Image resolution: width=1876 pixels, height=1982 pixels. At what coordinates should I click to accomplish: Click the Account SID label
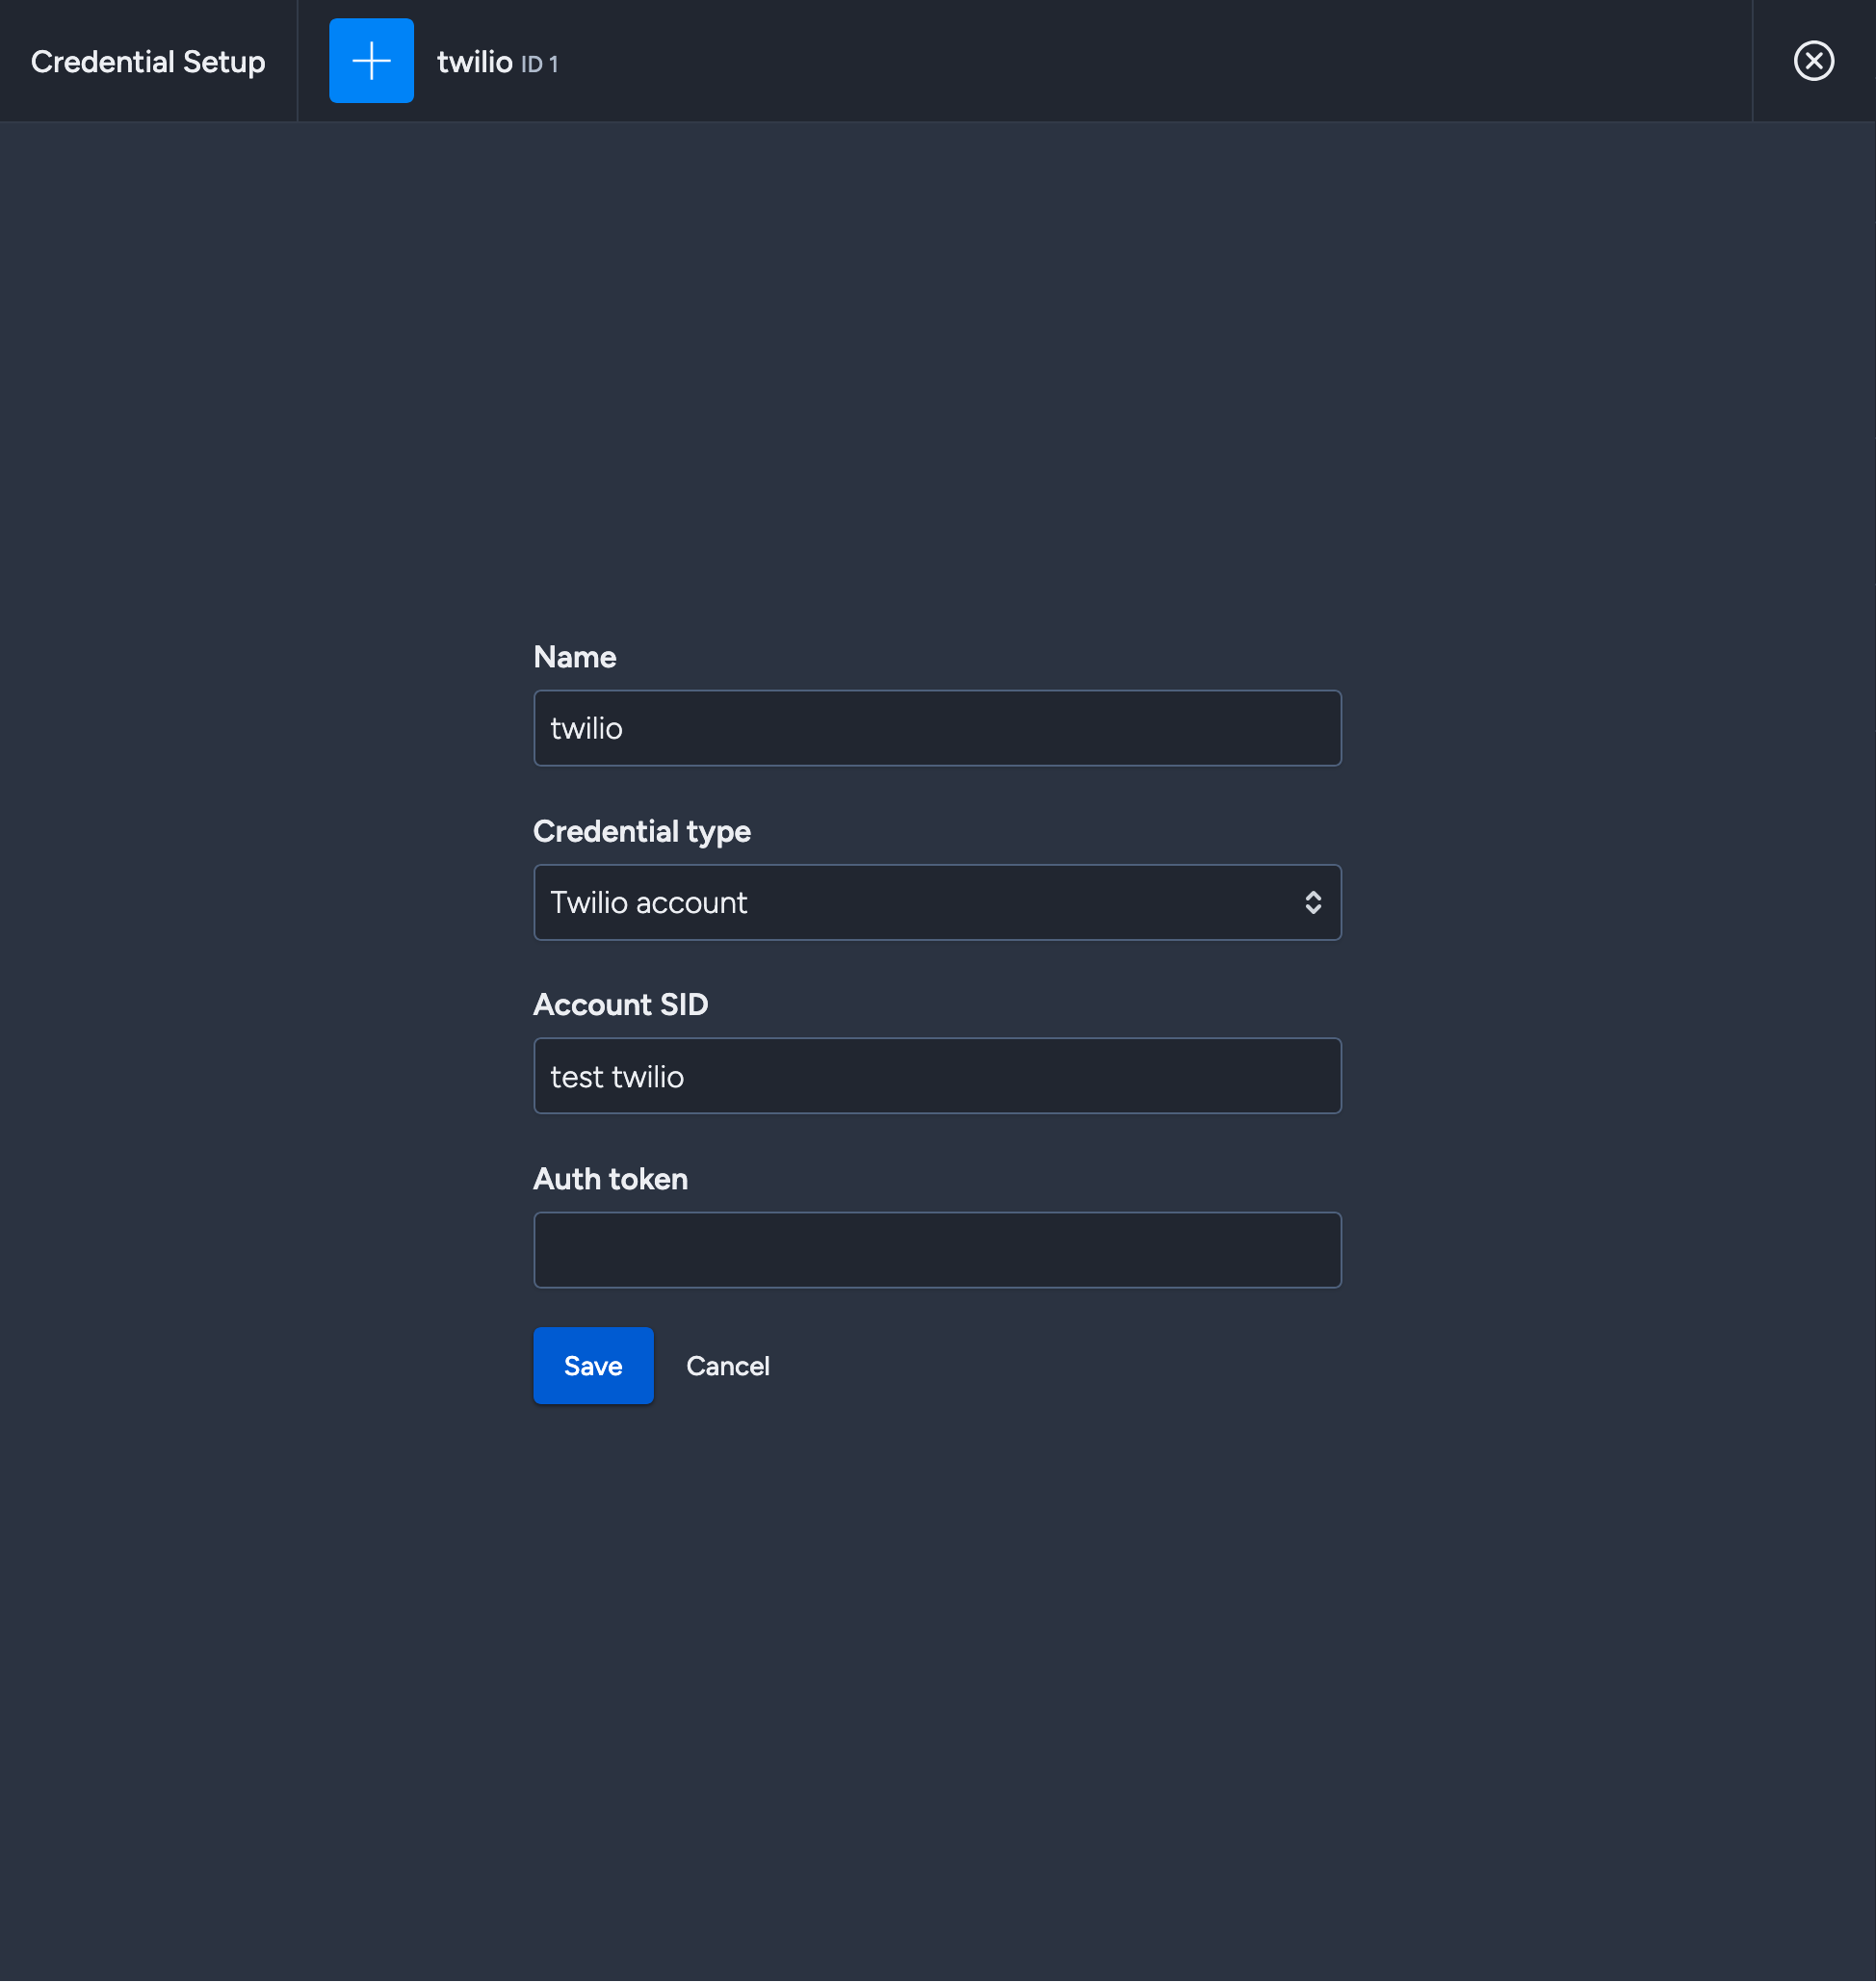click(x=620, y=1005)
